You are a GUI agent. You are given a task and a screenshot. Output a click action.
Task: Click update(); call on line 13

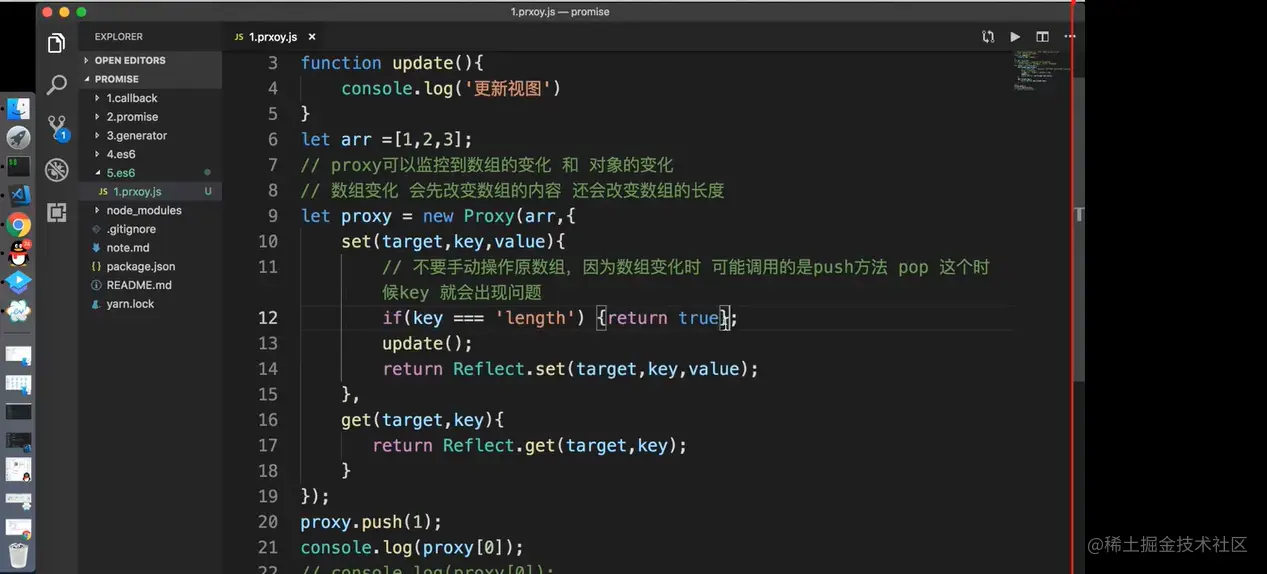tap(427, 344)
